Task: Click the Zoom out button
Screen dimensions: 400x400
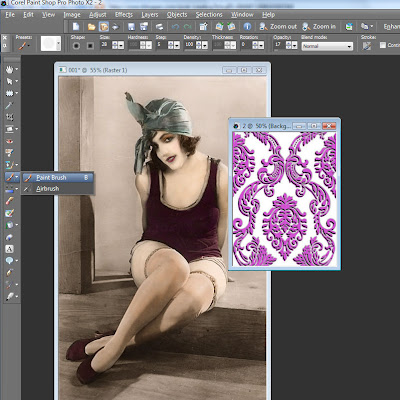Action: tap(278, 26)
